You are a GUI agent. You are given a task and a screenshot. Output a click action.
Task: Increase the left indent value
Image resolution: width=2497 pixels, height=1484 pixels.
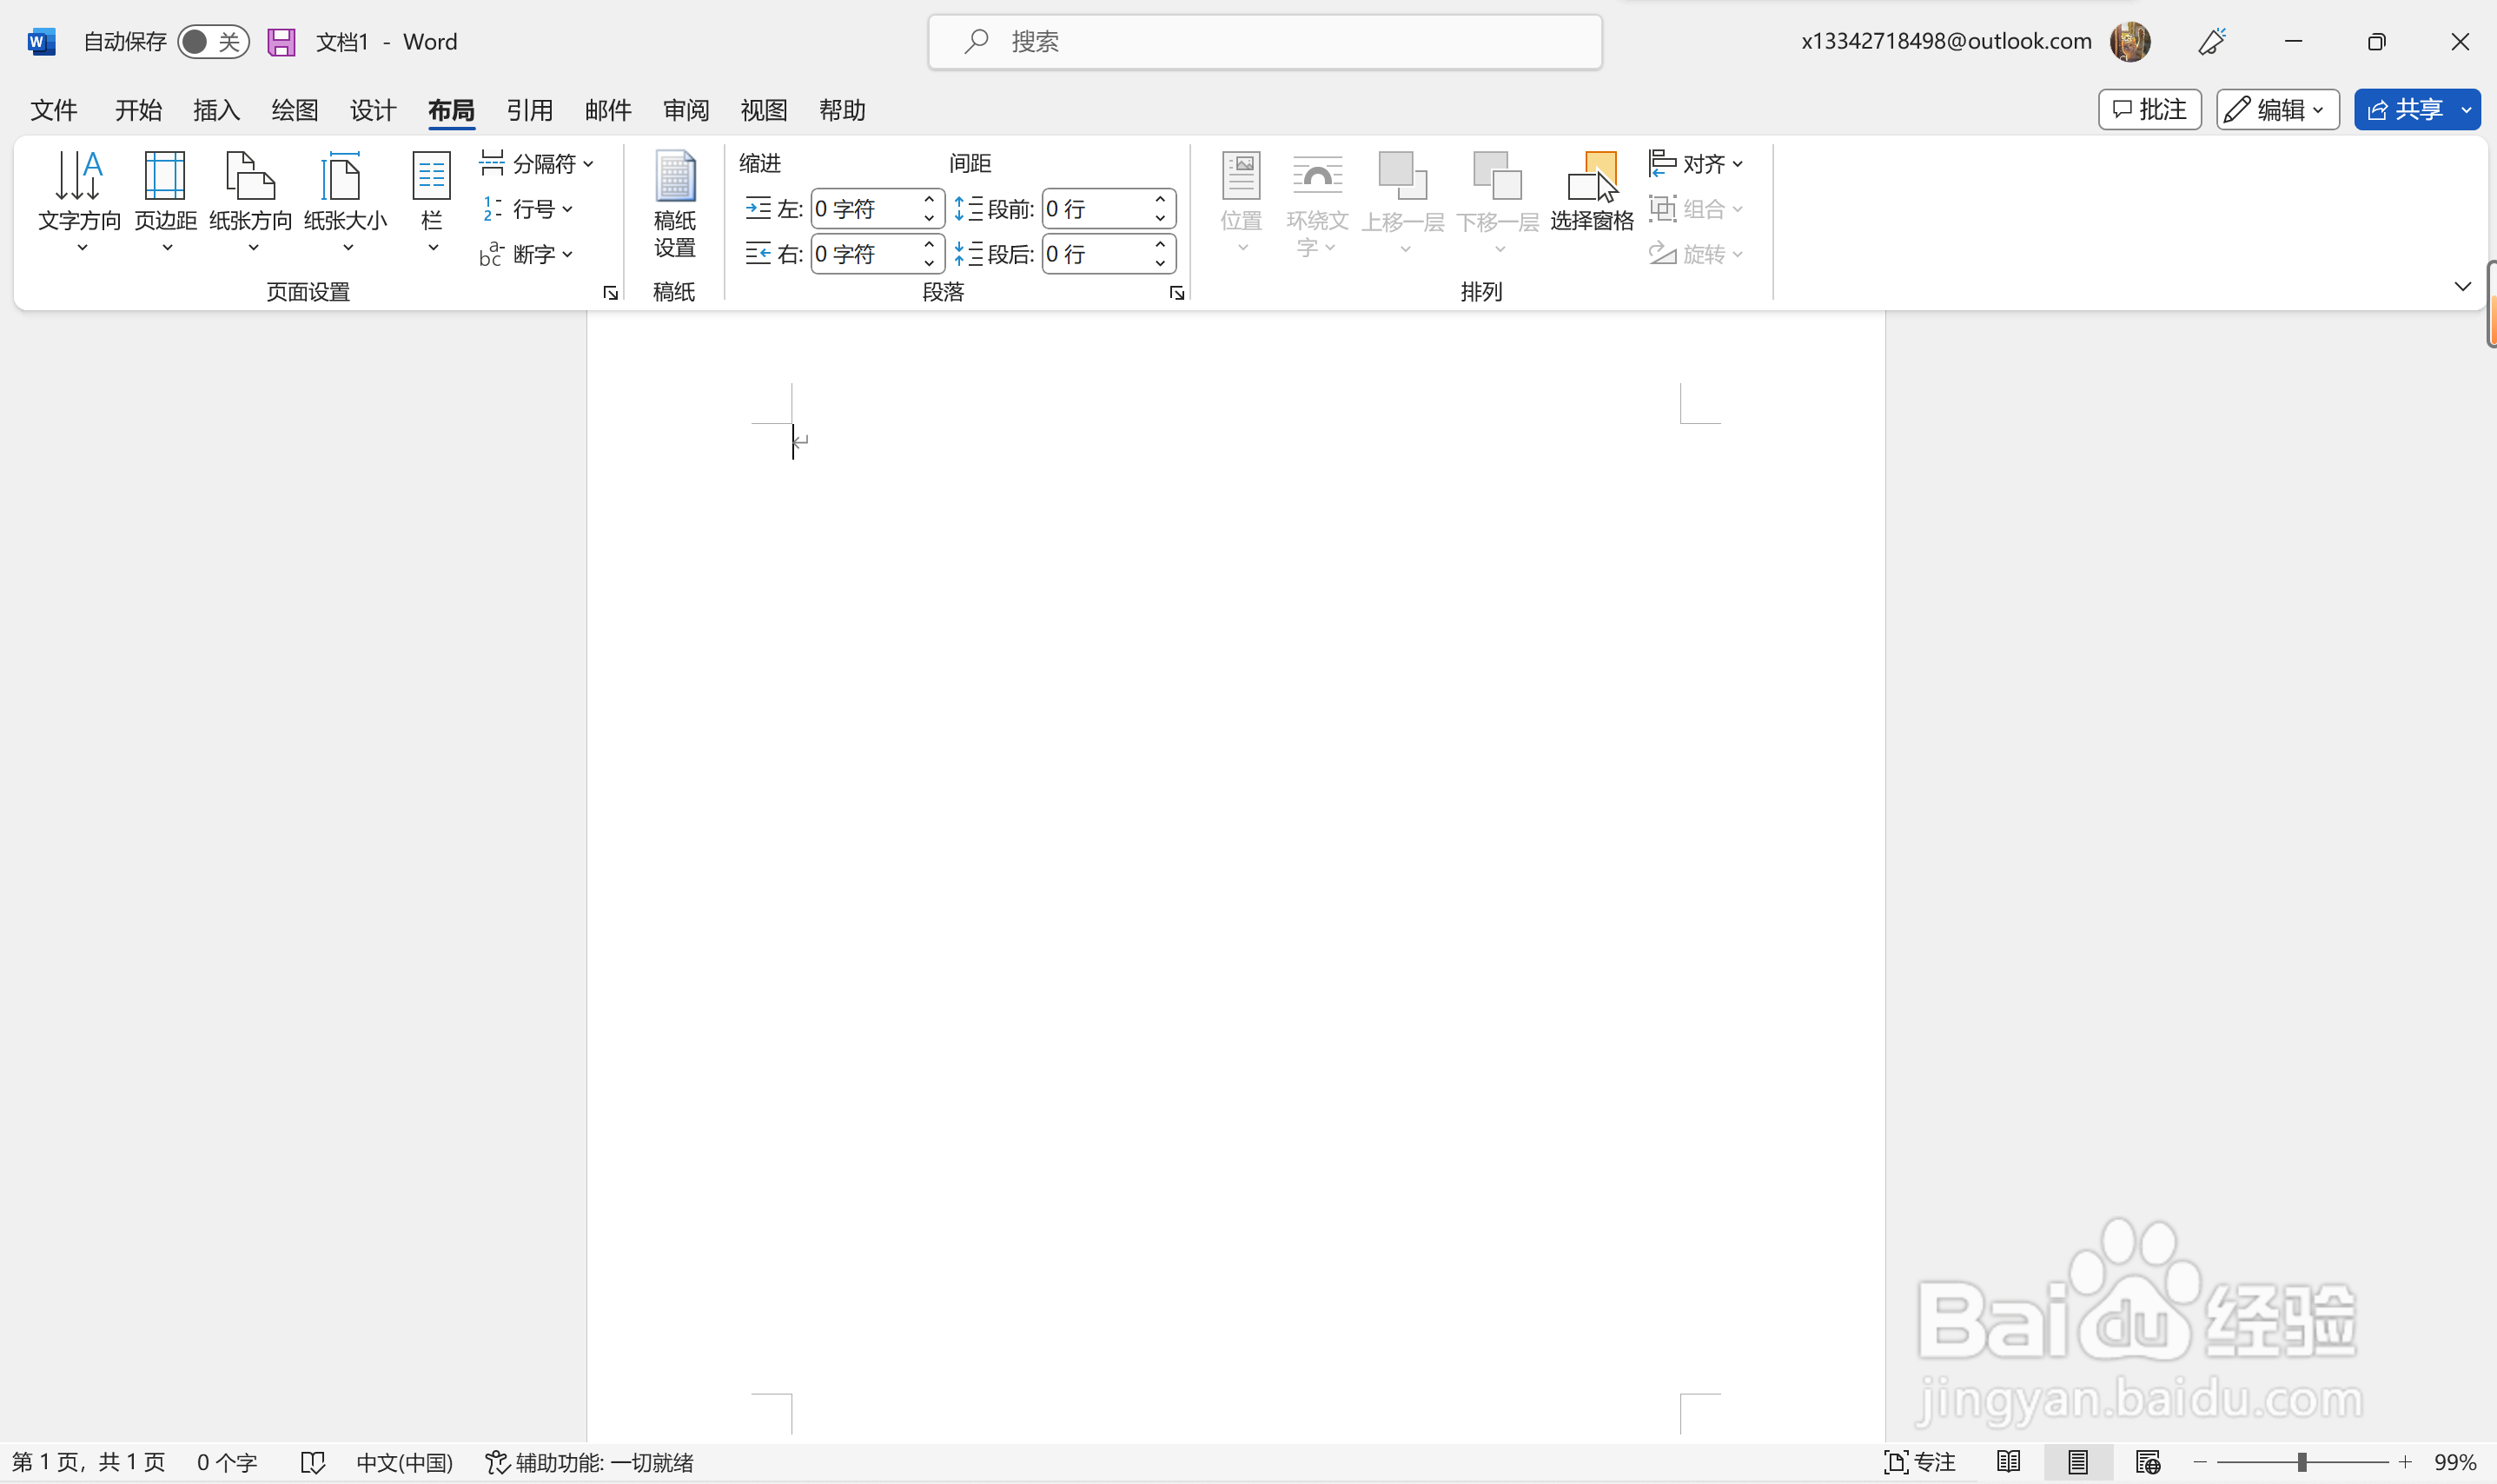pyautogui.click(x=929, y=199)
